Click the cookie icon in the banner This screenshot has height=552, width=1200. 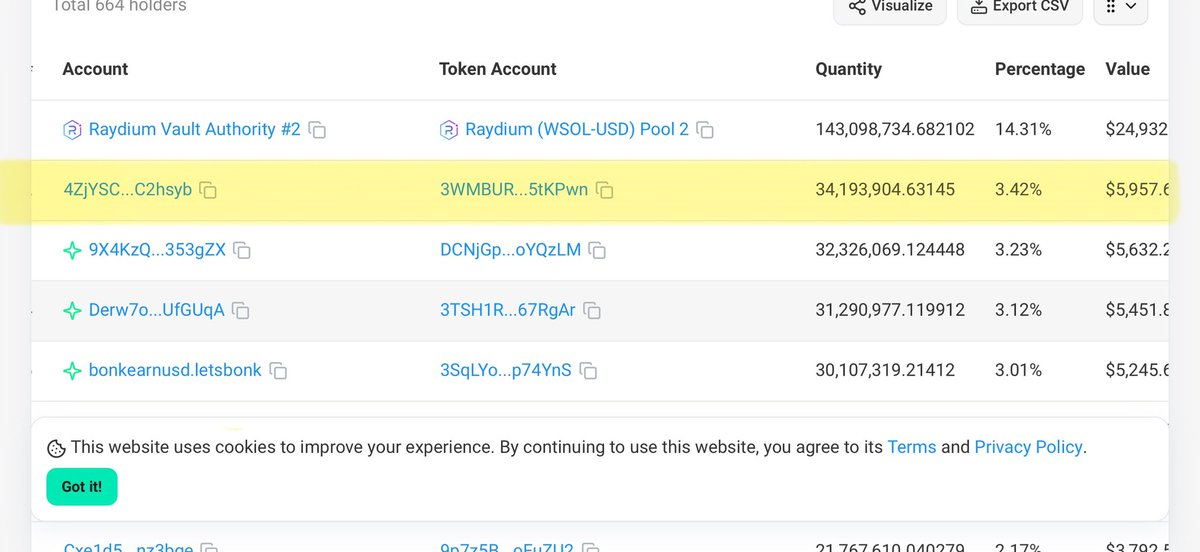pos(56,448)
